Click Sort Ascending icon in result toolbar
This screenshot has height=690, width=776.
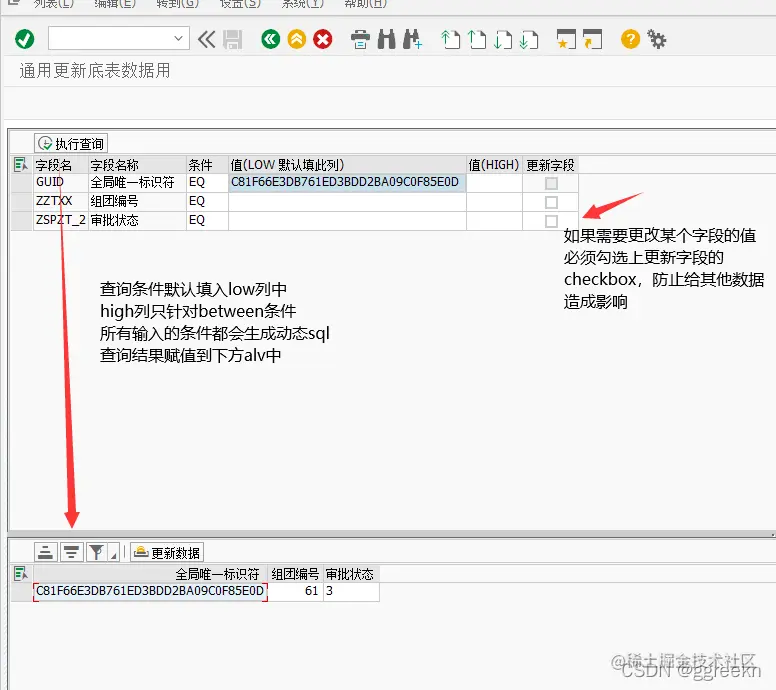[x=46, y=552]
